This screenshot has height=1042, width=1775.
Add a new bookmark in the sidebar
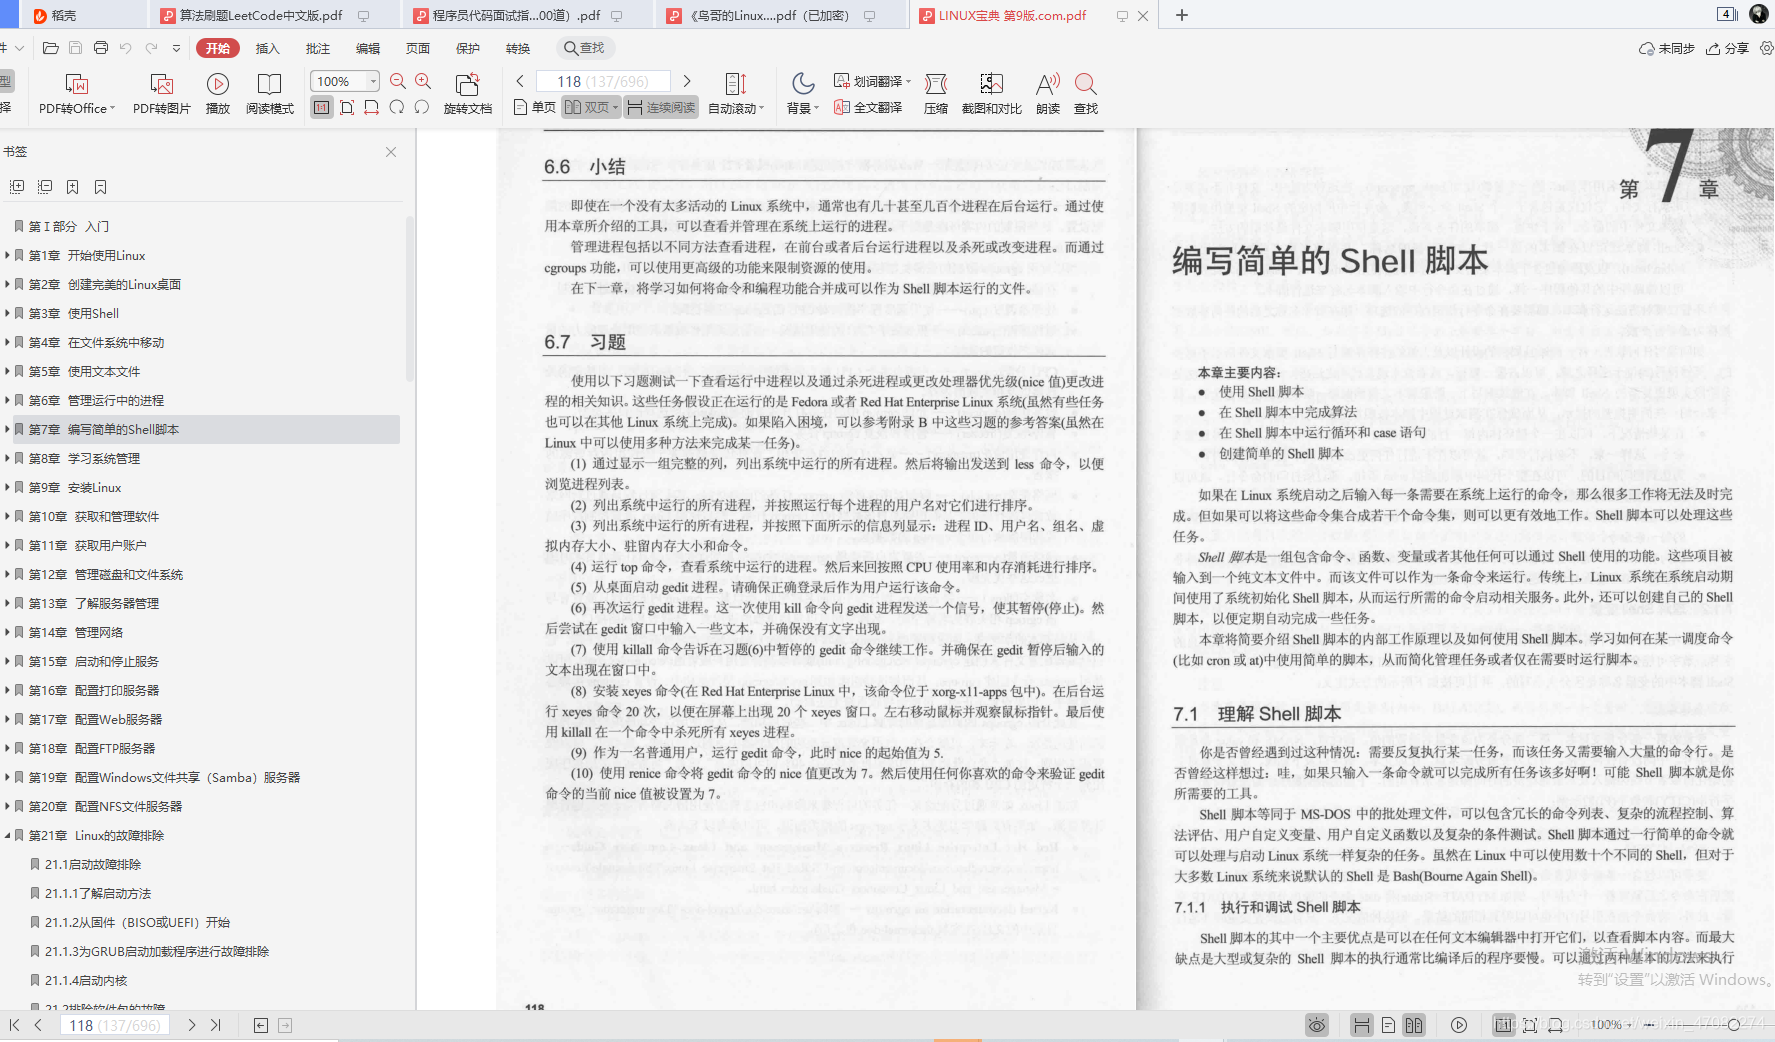tap(73, 187)
